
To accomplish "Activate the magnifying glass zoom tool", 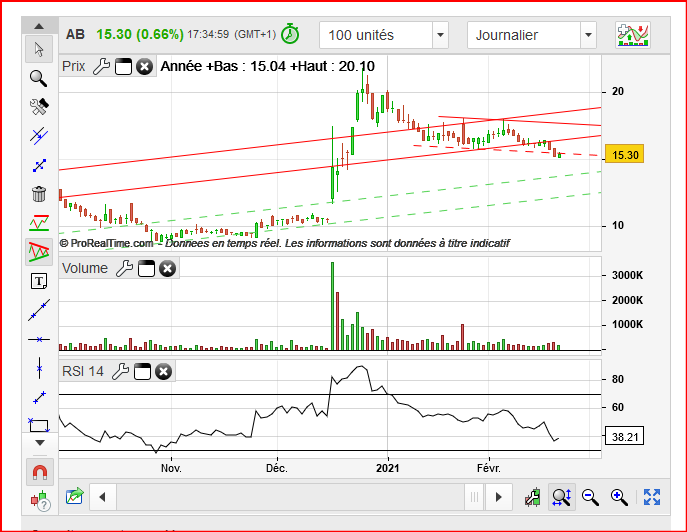I will [x=39, y=77].
